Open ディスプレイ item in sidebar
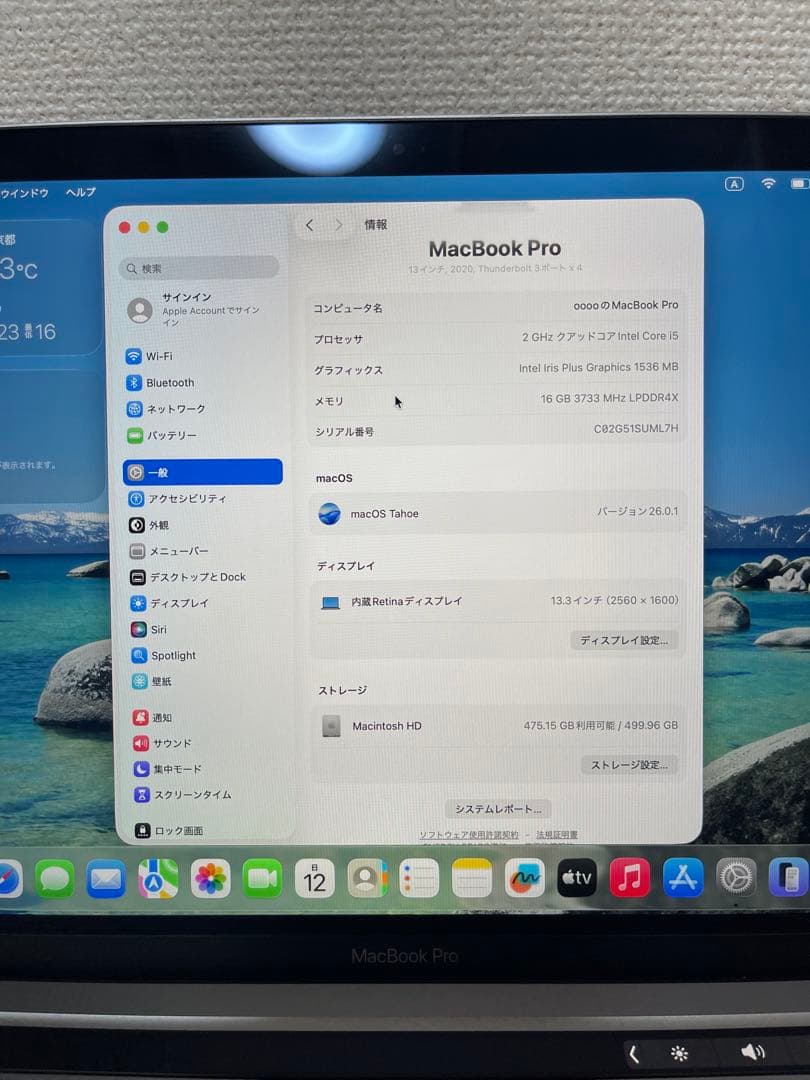The height and width of the screenshot is (1080, 810). coord(169,603)
